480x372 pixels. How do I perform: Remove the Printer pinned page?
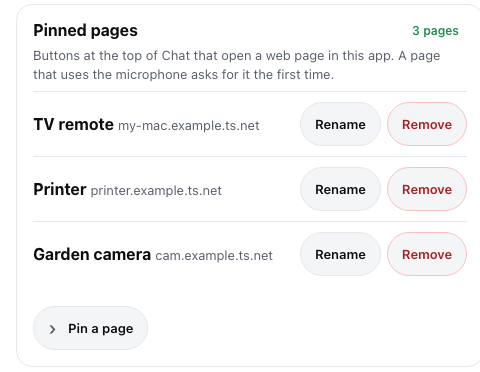click(427, 189)
